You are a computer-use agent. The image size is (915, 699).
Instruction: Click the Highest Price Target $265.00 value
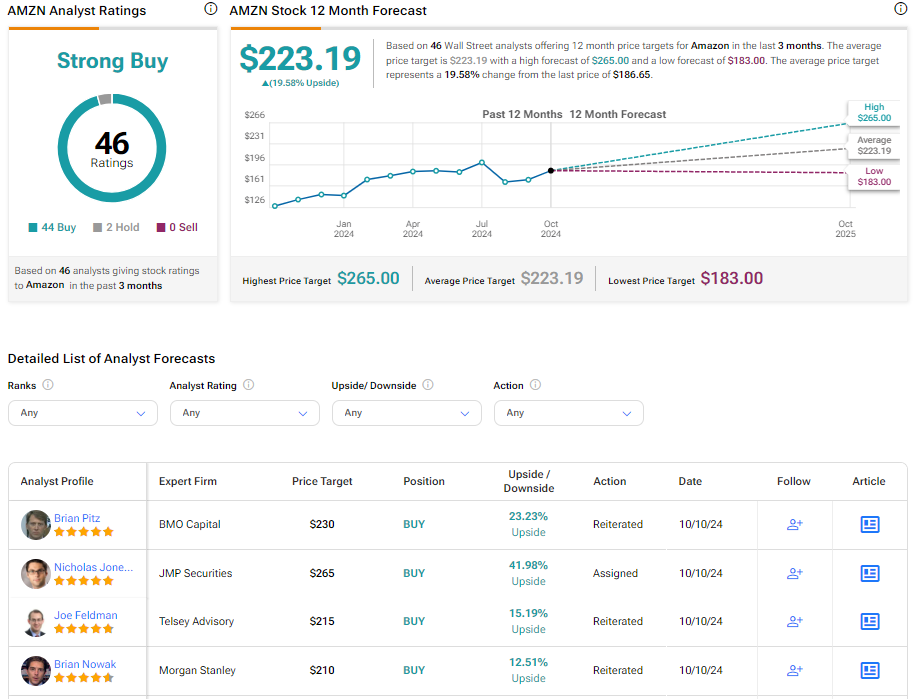coord(368,278)
